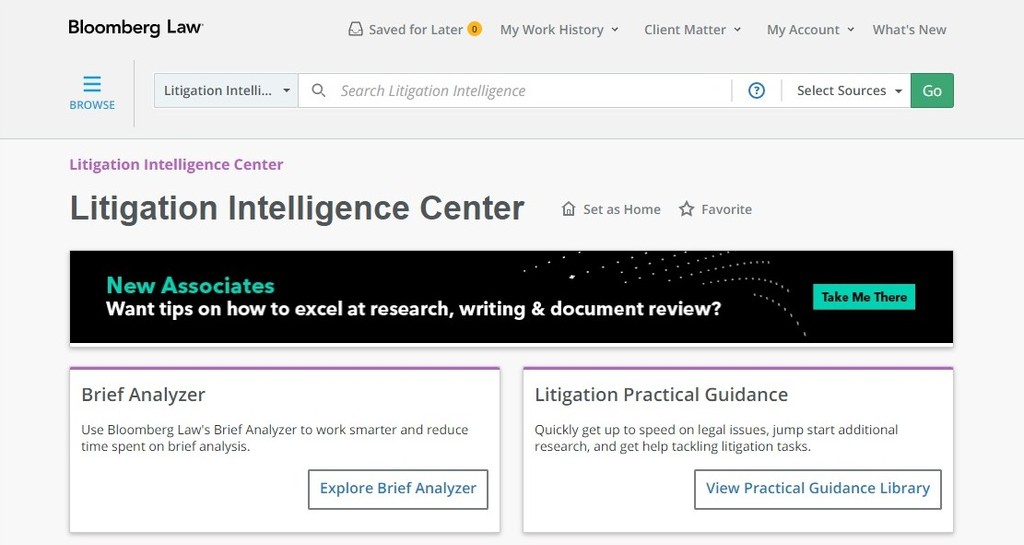The height and width of the screenshot is (545, 1024).
Task: Open the What's New link
Action: 909,30
